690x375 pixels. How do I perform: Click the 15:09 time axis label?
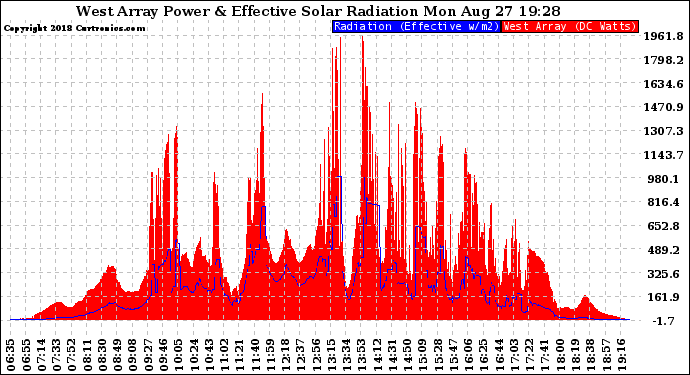click(423, 355)
